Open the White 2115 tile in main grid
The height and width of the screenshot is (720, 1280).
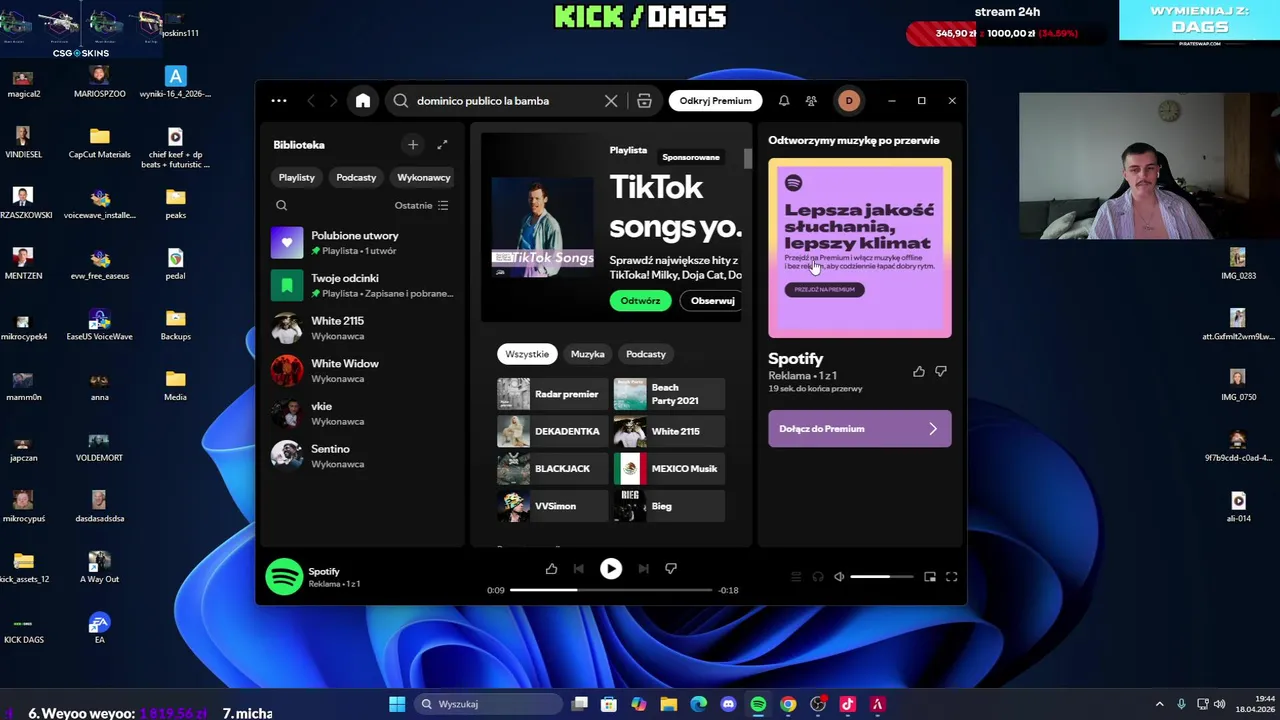coord(668,432)
